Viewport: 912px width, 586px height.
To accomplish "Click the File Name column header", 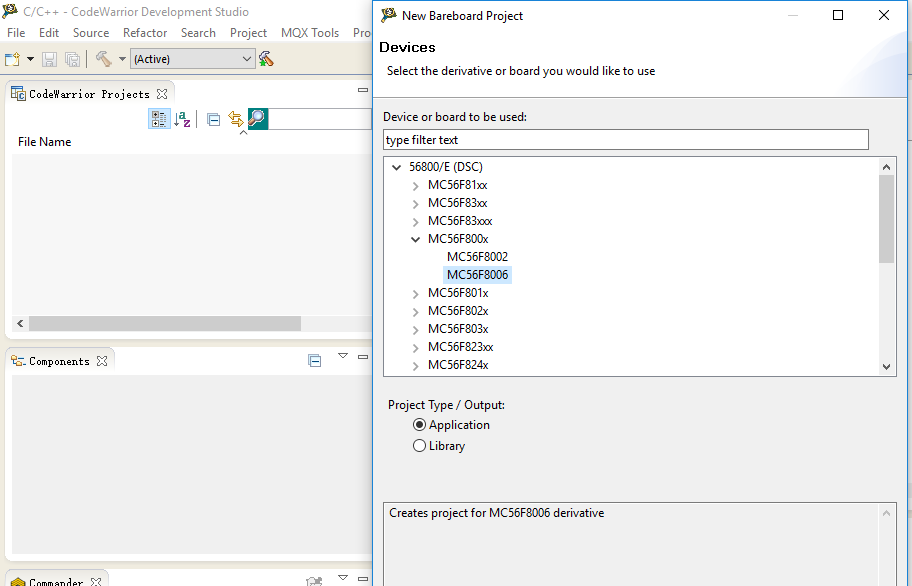I will point(44,142).
